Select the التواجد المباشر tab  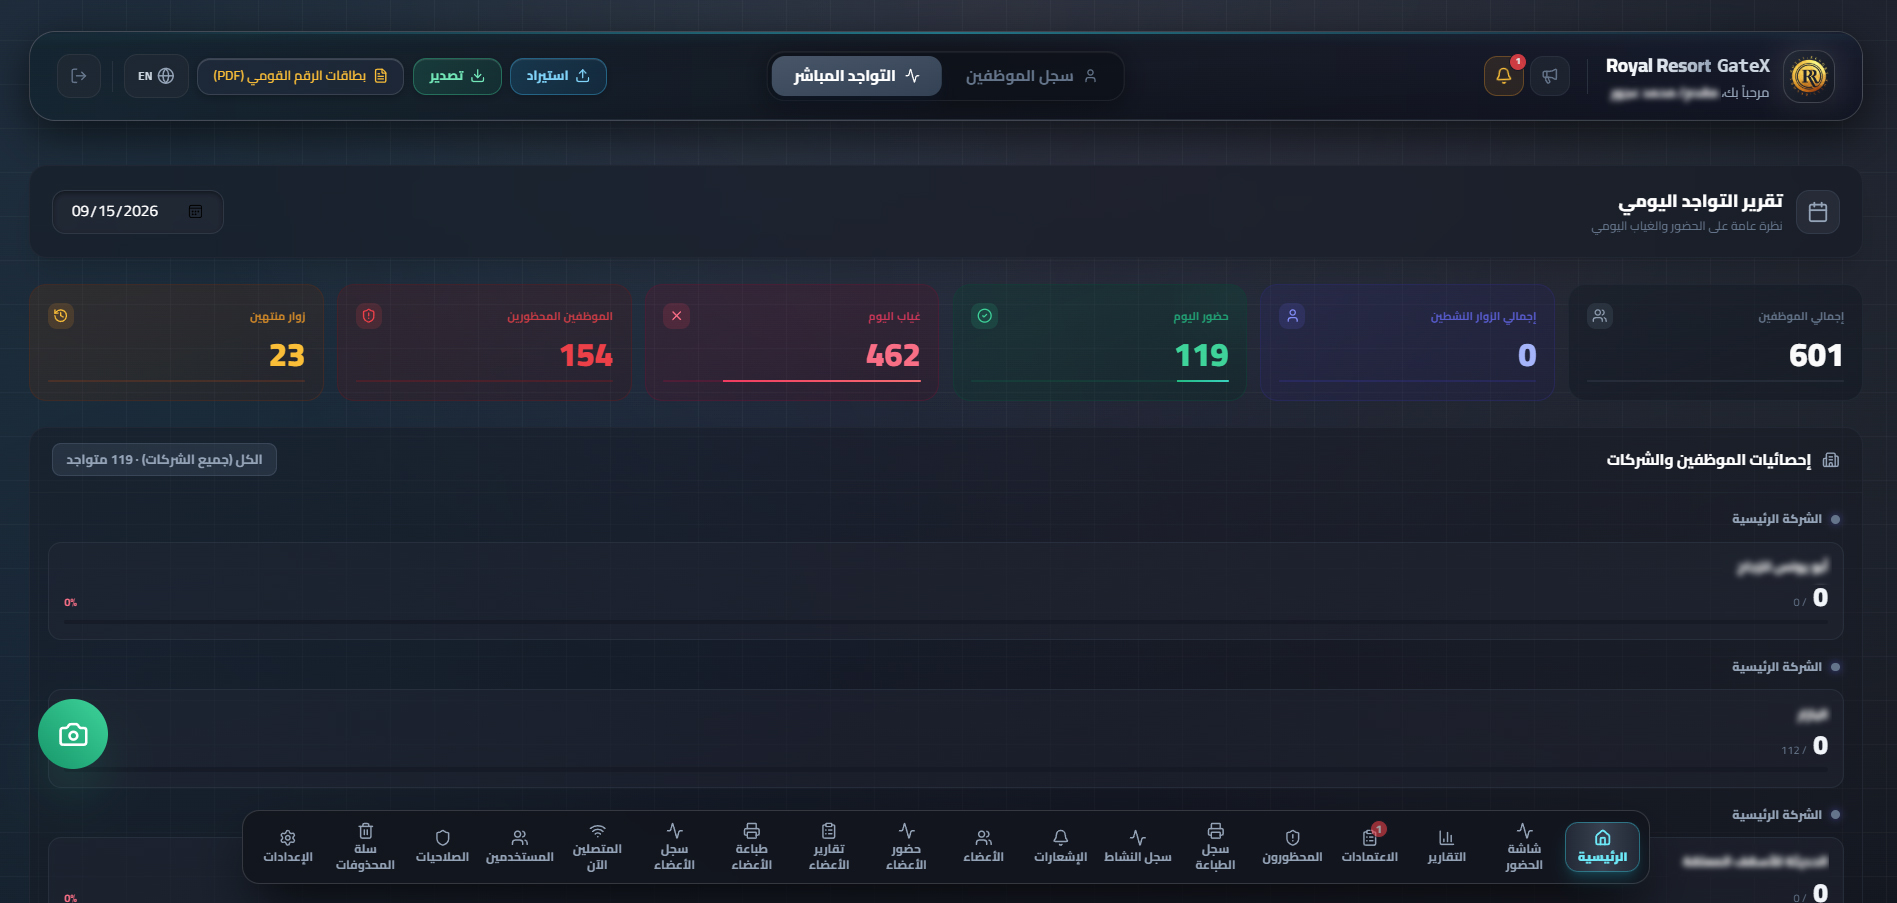tap(856, 76)
